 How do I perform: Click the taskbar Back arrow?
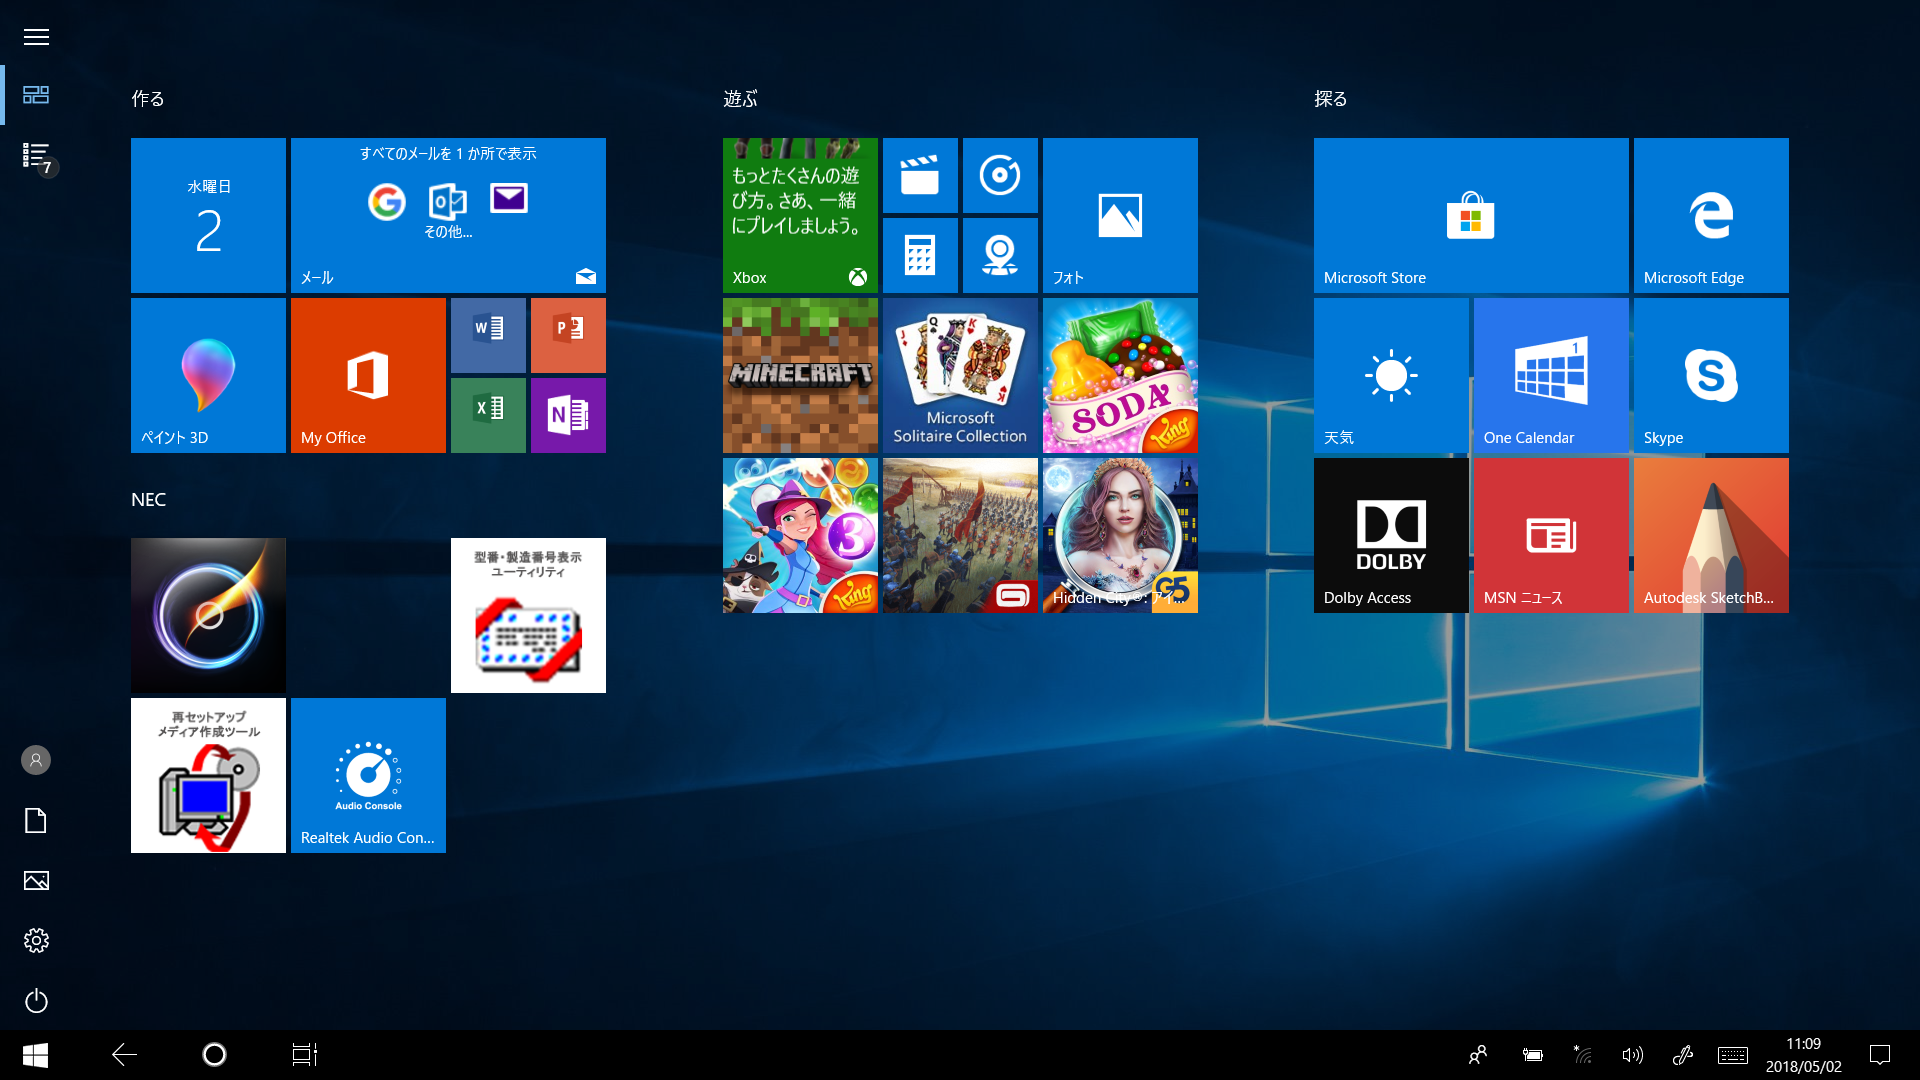click(x=124, y=1055)
